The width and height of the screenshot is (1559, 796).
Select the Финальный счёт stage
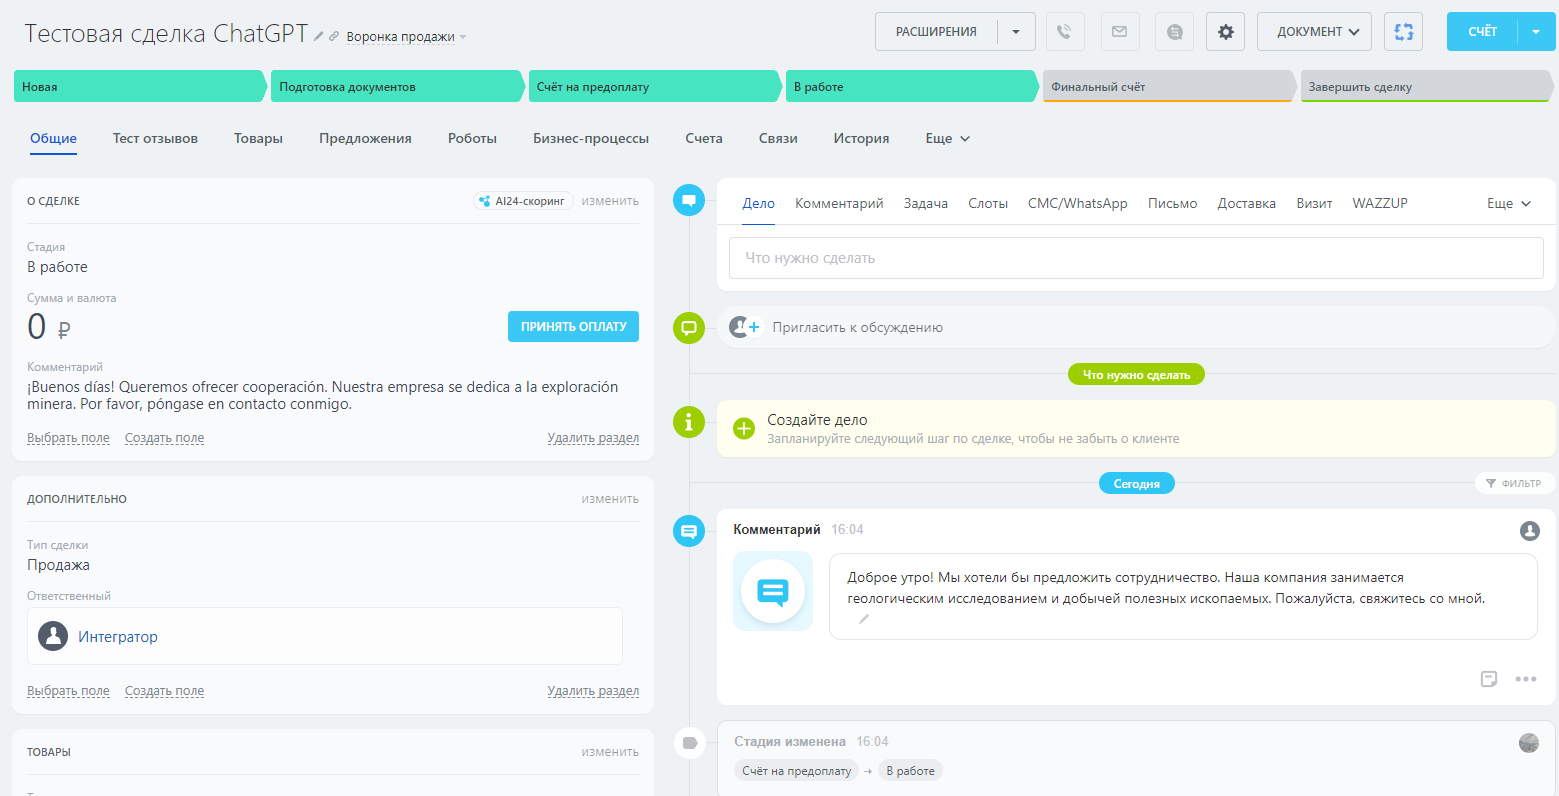1169,87
